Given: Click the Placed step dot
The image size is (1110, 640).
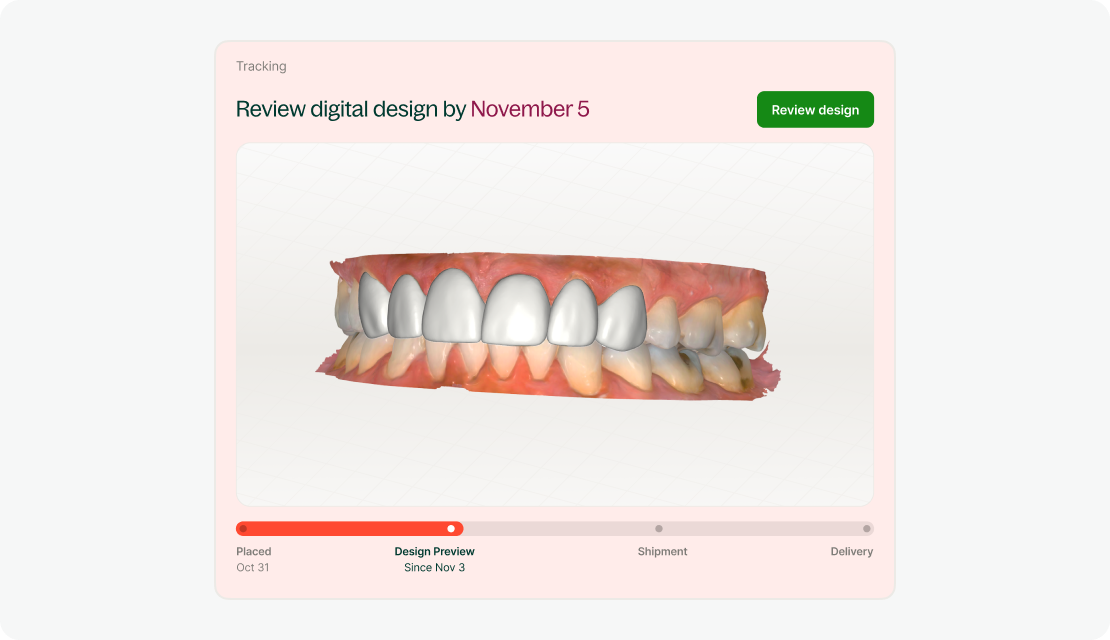Looking at the screenshot, I should (244, 529).
